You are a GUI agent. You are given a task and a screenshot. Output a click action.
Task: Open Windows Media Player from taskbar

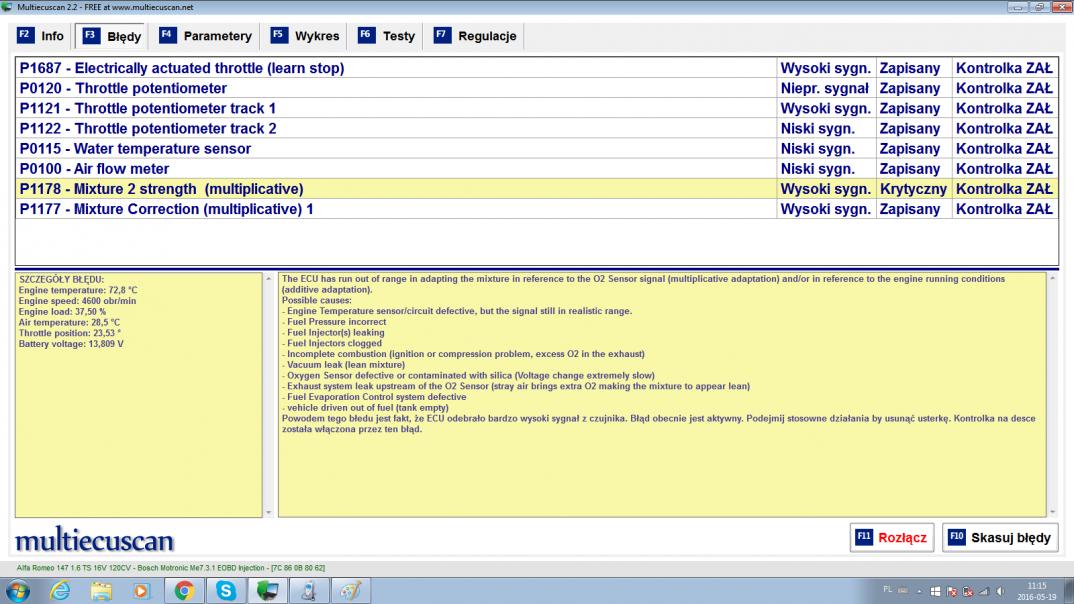click(x=142, y=590)
